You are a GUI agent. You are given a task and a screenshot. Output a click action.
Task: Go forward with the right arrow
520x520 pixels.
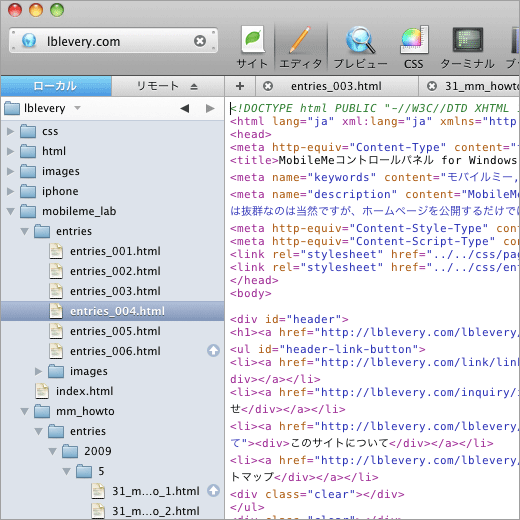[210, 108]
